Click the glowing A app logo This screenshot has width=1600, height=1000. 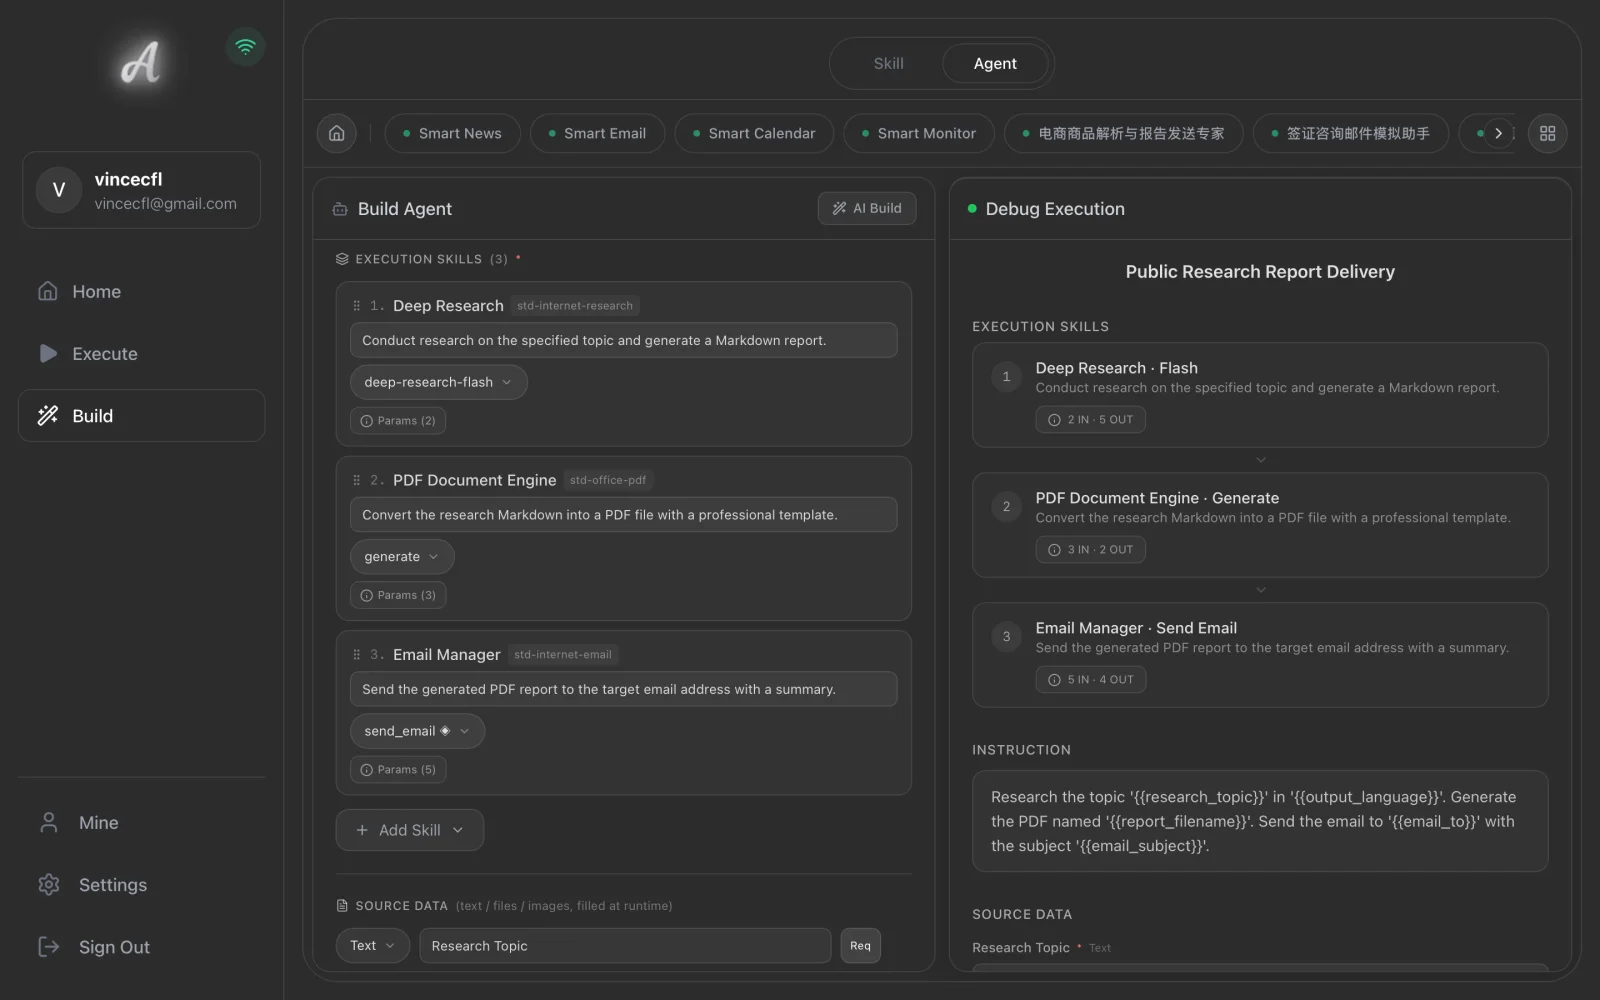[x=141, y=62]
